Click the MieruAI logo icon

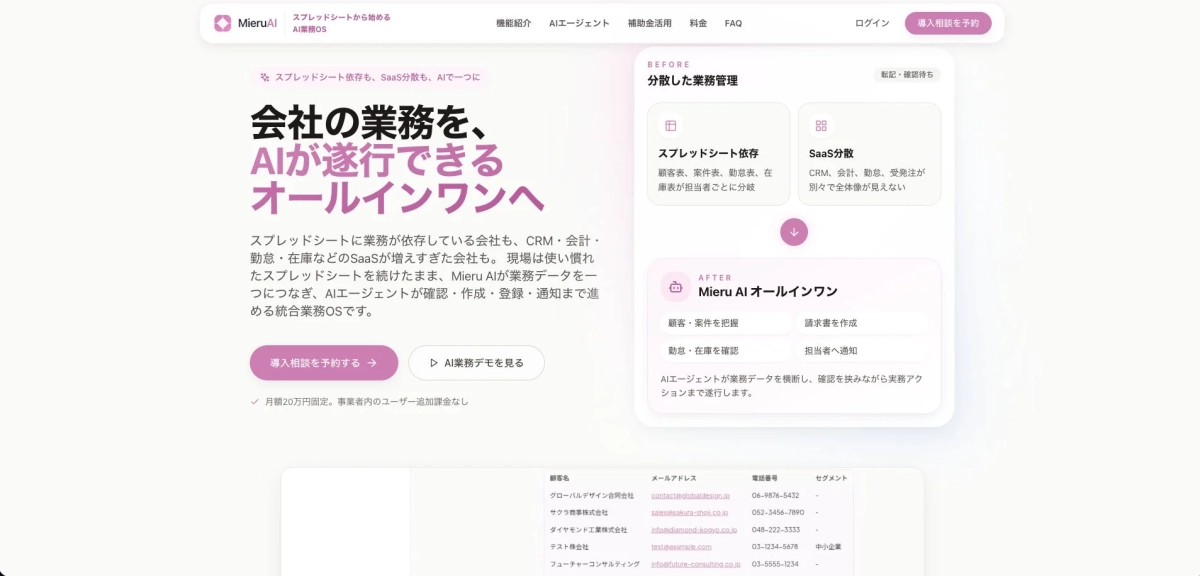(x=222, y=23)
